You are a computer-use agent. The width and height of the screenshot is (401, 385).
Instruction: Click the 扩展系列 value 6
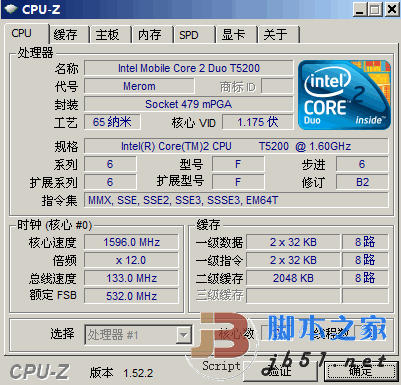pyautogui.click(x=110, y=182)
